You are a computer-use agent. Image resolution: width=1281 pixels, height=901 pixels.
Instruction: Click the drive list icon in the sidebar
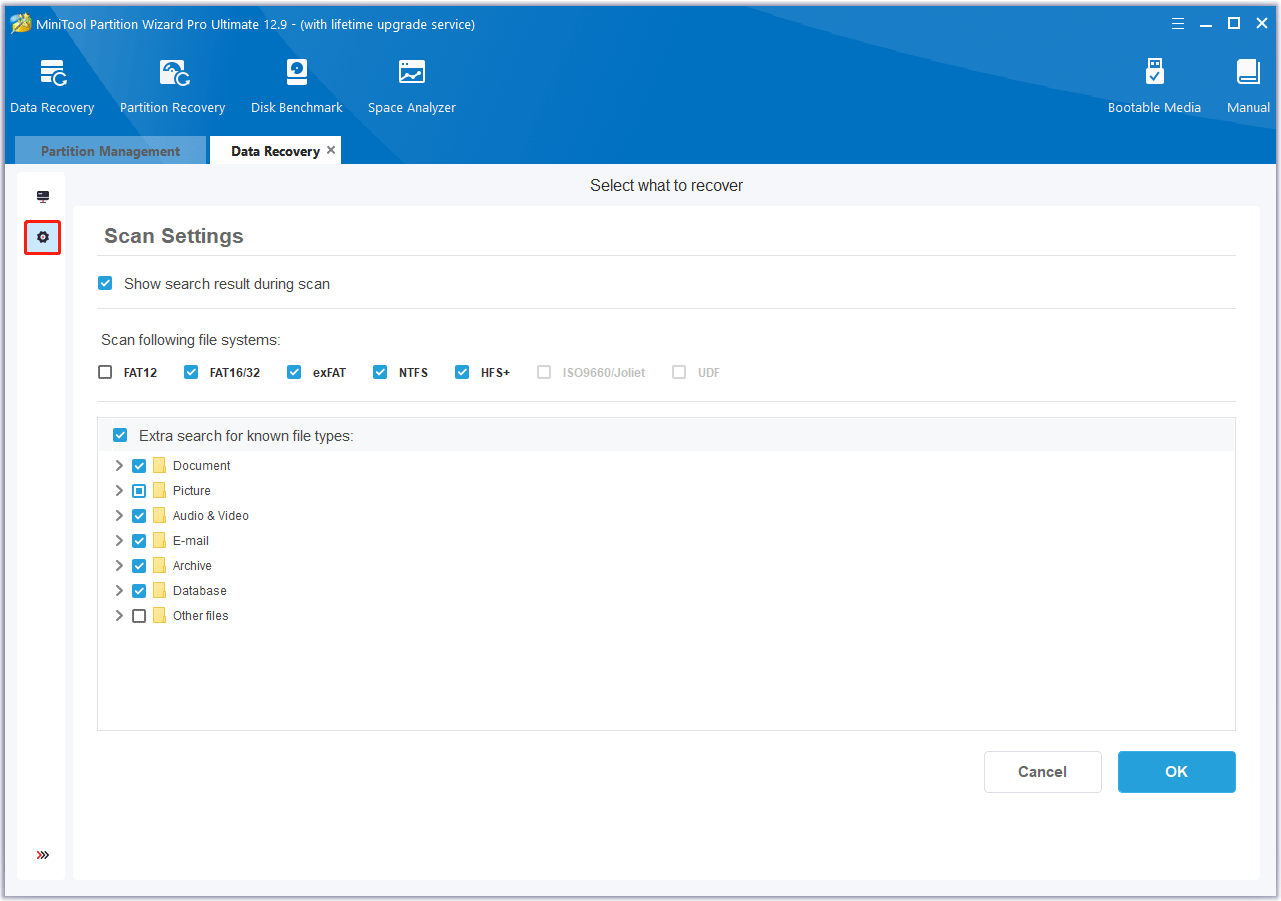click(x=43, y=197)
